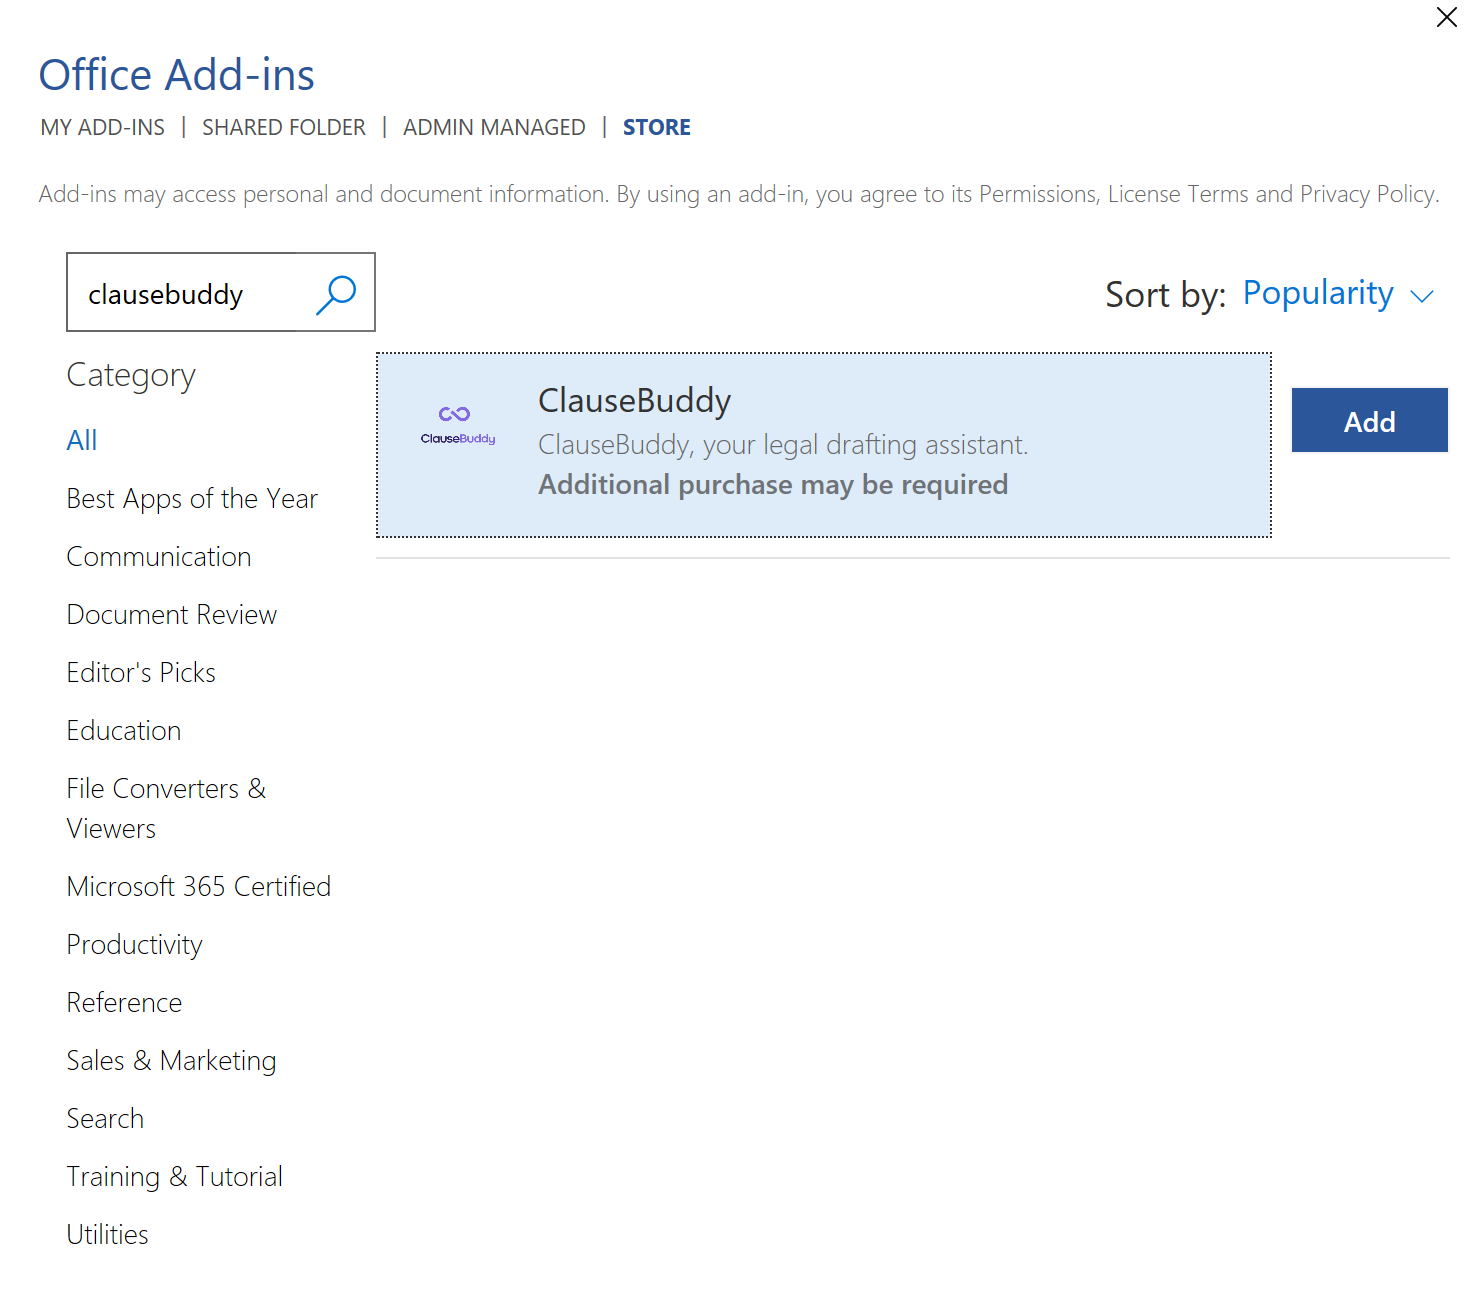
Task: Close the Office Add-ins dialog
Action: (x=1446, y=17)
